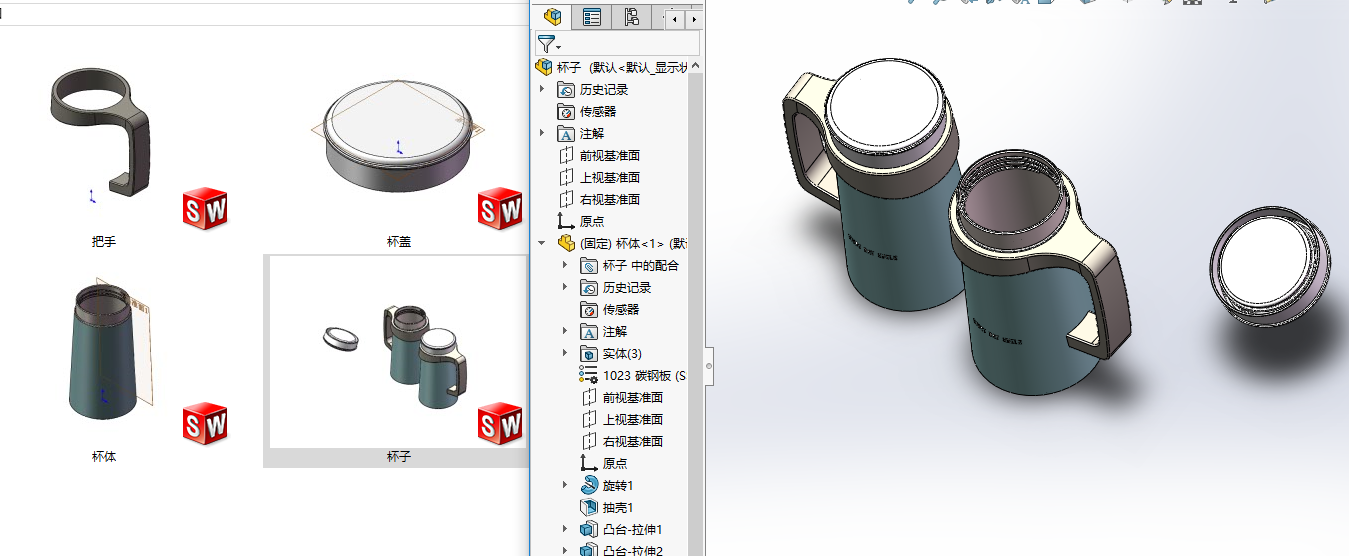
Task: Select 前视基准面 plane icon inside 杯体
Action: click(x=589, y=397)
